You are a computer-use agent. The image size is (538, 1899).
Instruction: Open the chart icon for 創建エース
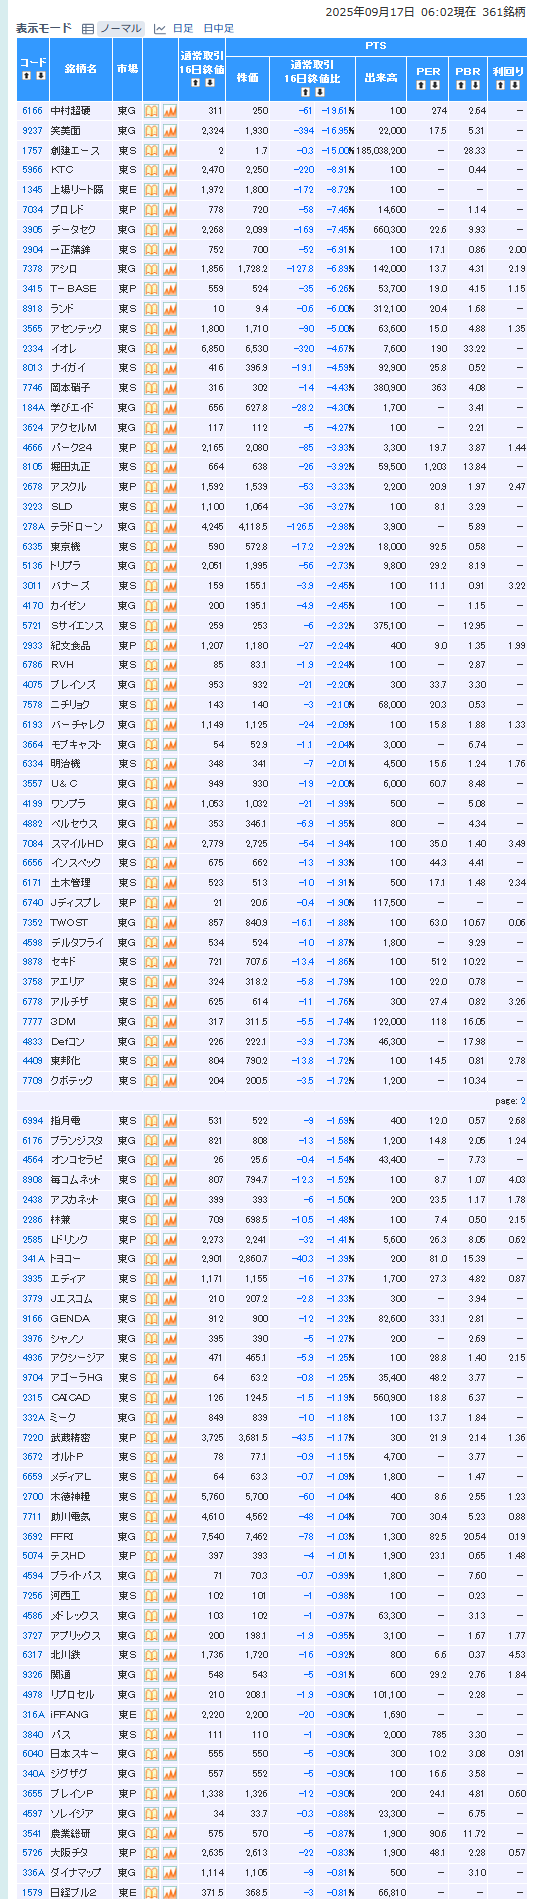click(169, 151)
